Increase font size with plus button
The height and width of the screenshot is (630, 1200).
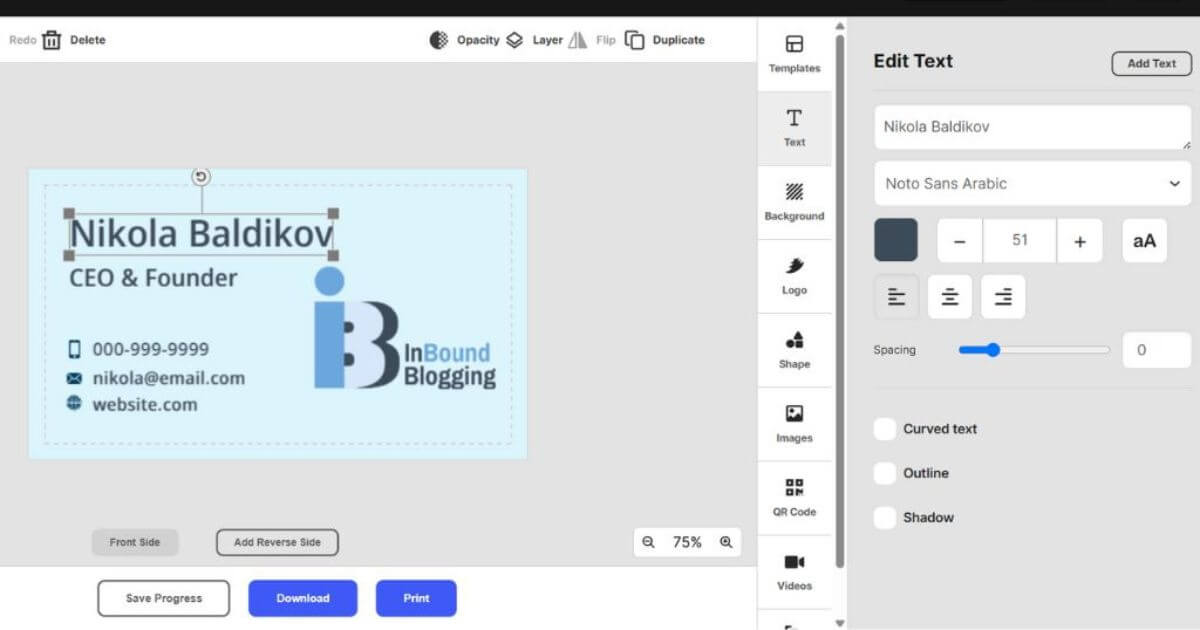pyautogui.click(x=1080, y=241)
